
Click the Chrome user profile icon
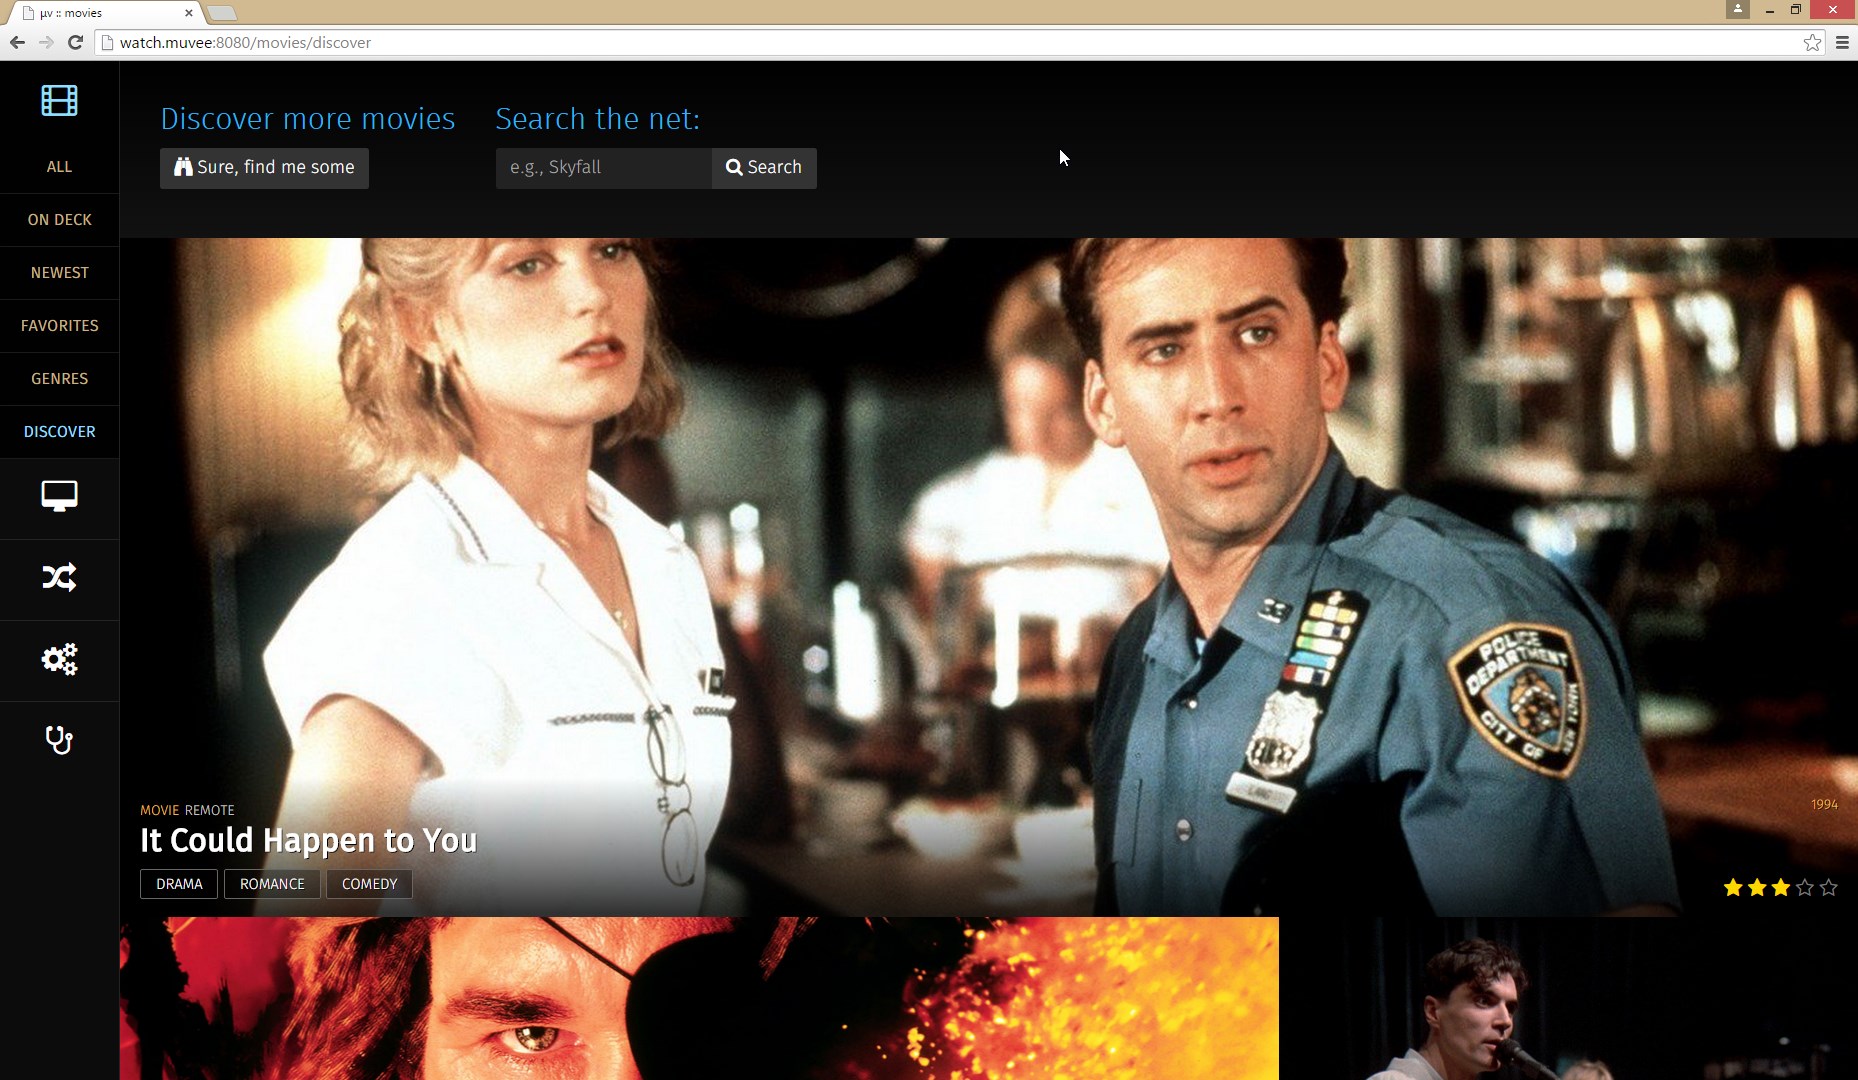coord(1738,9)
